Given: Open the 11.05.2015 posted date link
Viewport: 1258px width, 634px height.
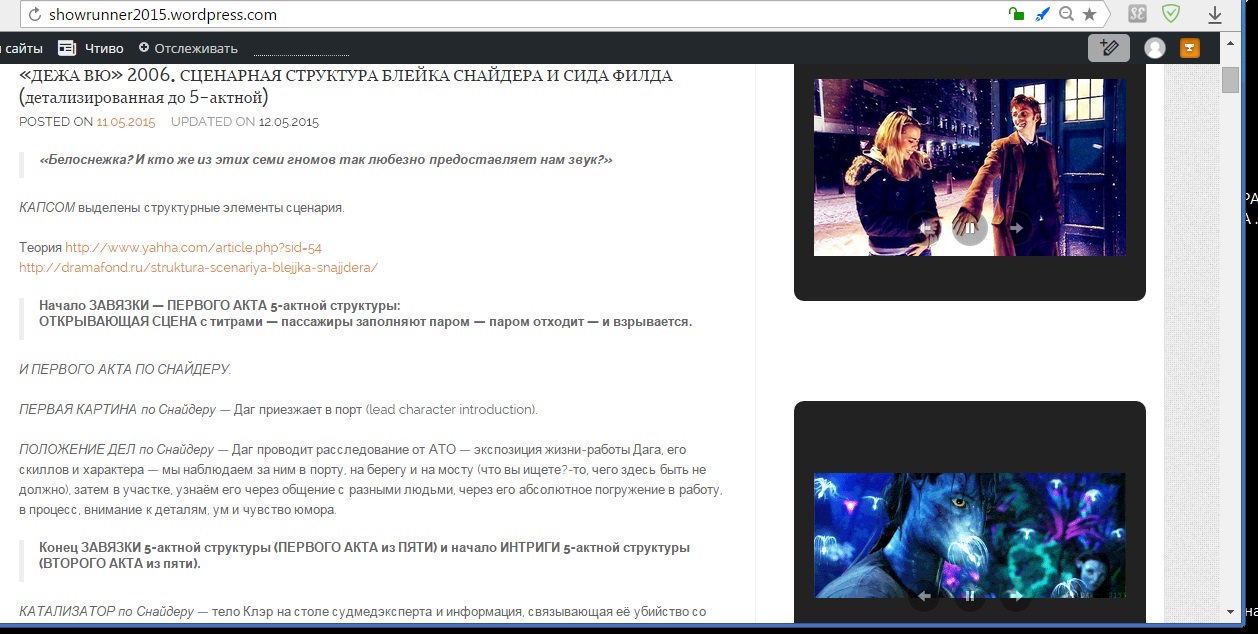Looking at the screenshot, I should tap(126, 122).
